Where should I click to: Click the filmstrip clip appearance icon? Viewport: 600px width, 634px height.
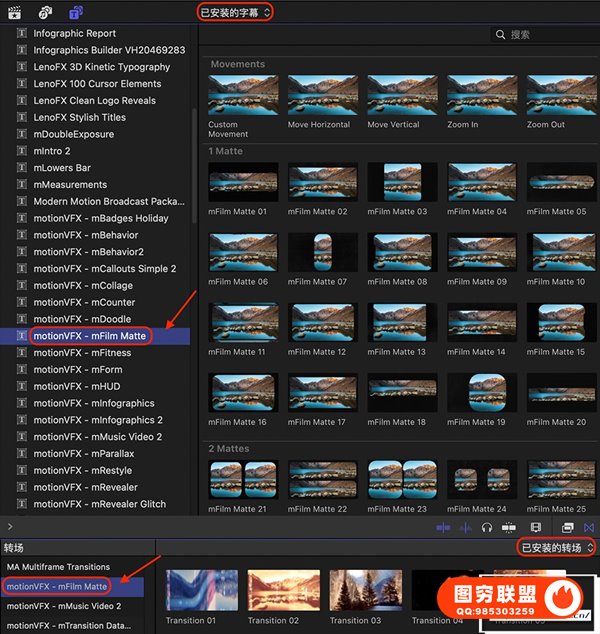click(x=535, y=527)
